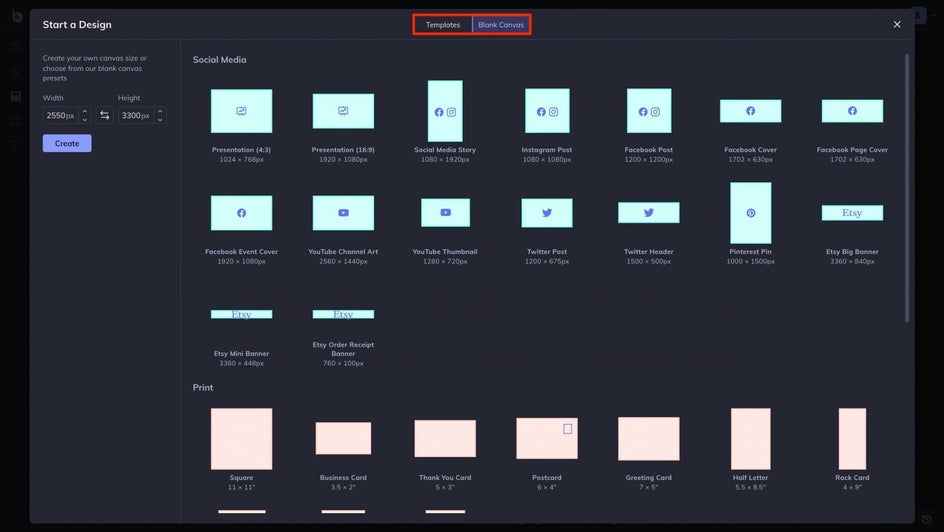Choose the Etsy Big Banner preset
The height and width of the screenshot is (532, 944).
tap(852, 212)
